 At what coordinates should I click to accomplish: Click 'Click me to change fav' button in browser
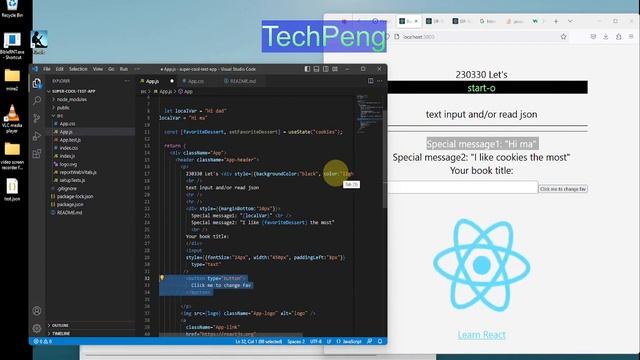(563, 189)
